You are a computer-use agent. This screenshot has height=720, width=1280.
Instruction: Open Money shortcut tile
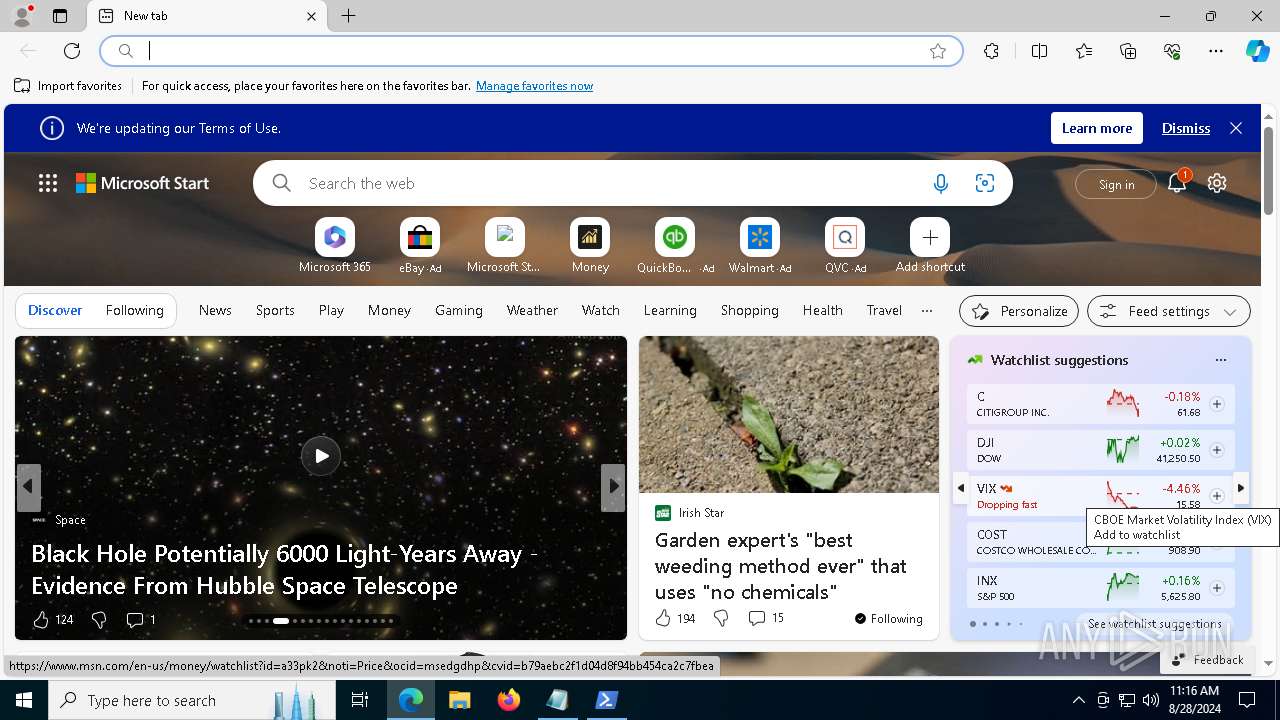[x=590, y=246]
